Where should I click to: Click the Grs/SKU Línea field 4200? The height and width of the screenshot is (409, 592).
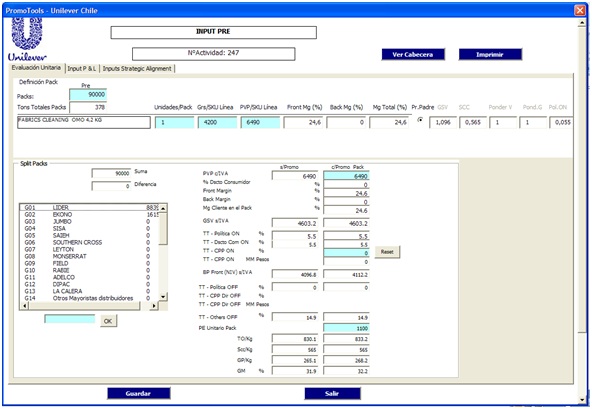tap(217, 122)
